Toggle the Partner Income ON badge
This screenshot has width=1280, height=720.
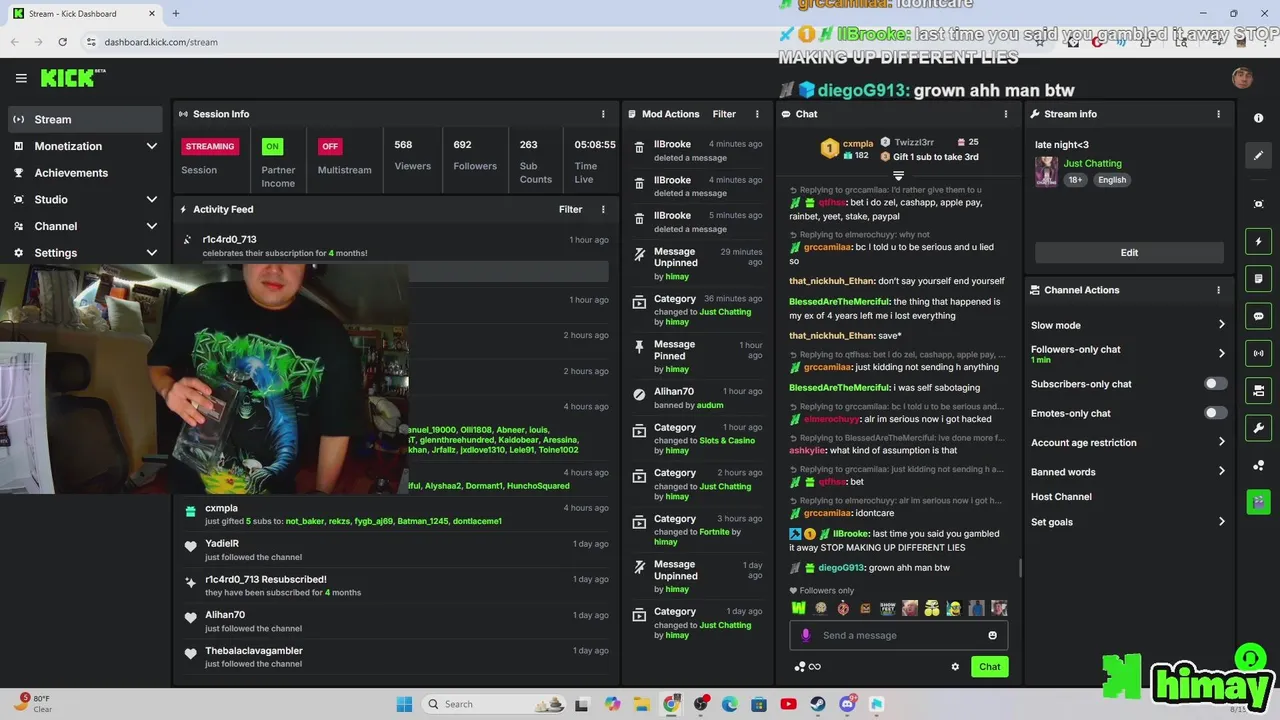click(272, 146)
